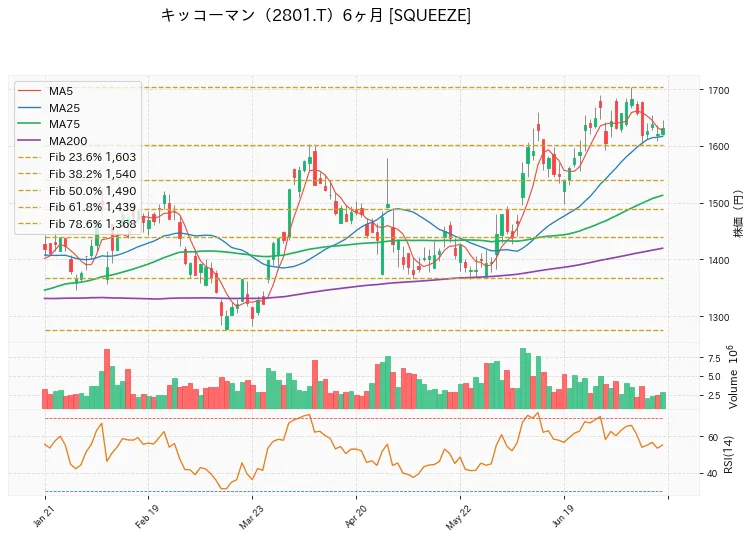The height and width of the screenshot is (539, 752).
Task: Click the May 22 date axis label
Action: tap(458, 516)
